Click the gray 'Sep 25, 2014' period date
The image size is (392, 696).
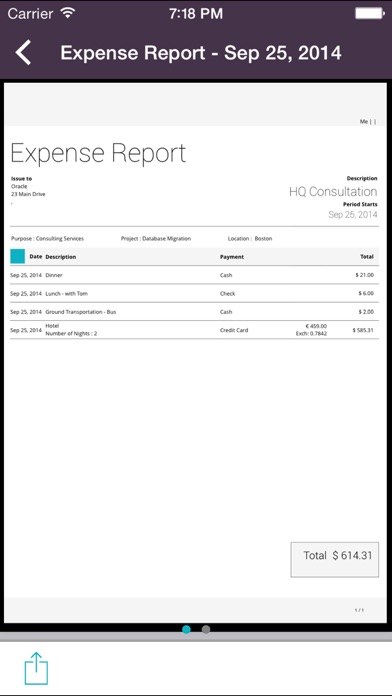coord(353,215)
